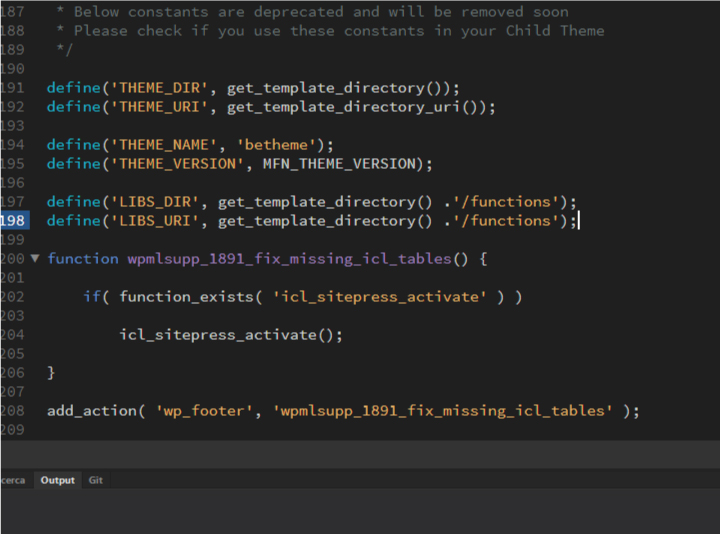
Task: Open the Git tab
Action: pyautogui.click(x=96, y=480)
